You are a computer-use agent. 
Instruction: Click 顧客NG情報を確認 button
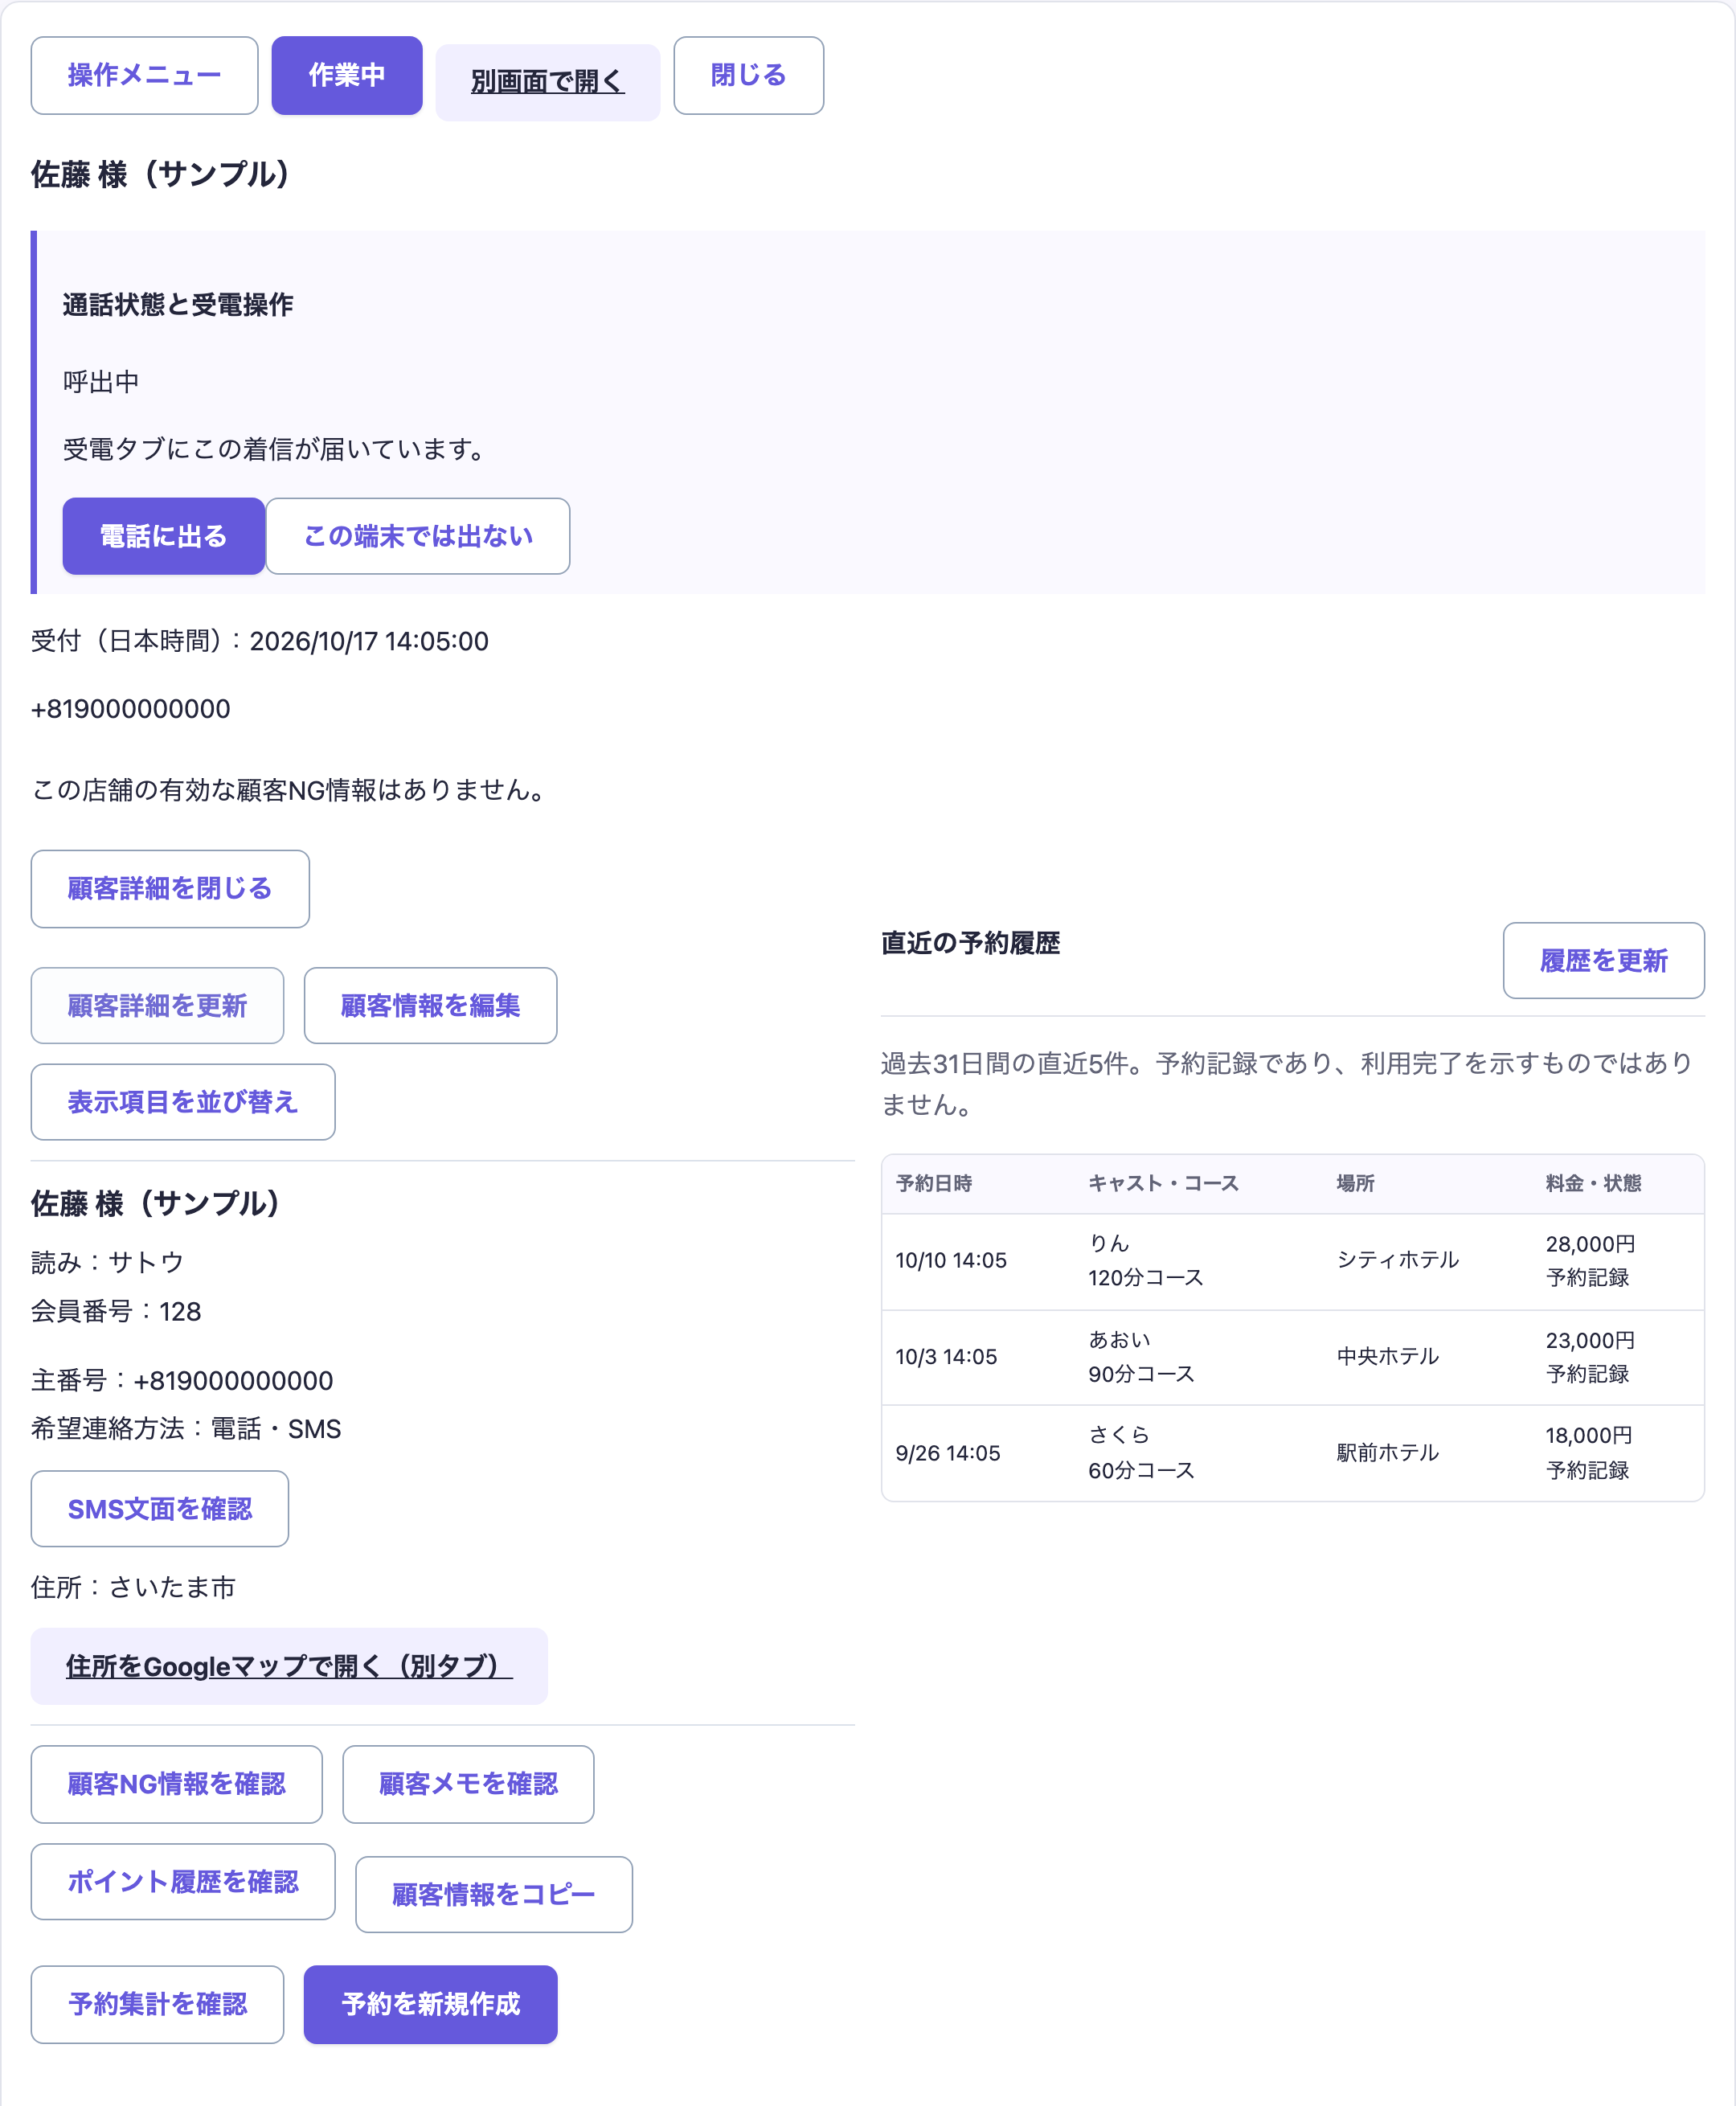pos(177,1785)
